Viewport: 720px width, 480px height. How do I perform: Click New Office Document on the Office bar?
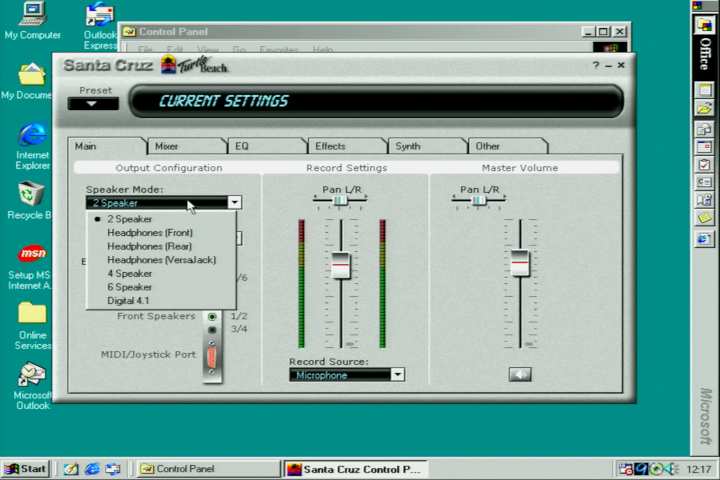coord(705,90)
